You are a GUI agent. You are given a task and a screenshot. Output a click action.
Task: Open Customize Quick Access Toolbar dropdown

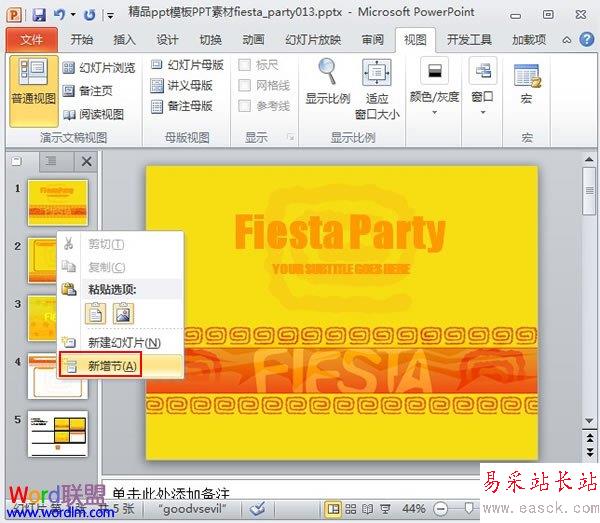(111, 16)
